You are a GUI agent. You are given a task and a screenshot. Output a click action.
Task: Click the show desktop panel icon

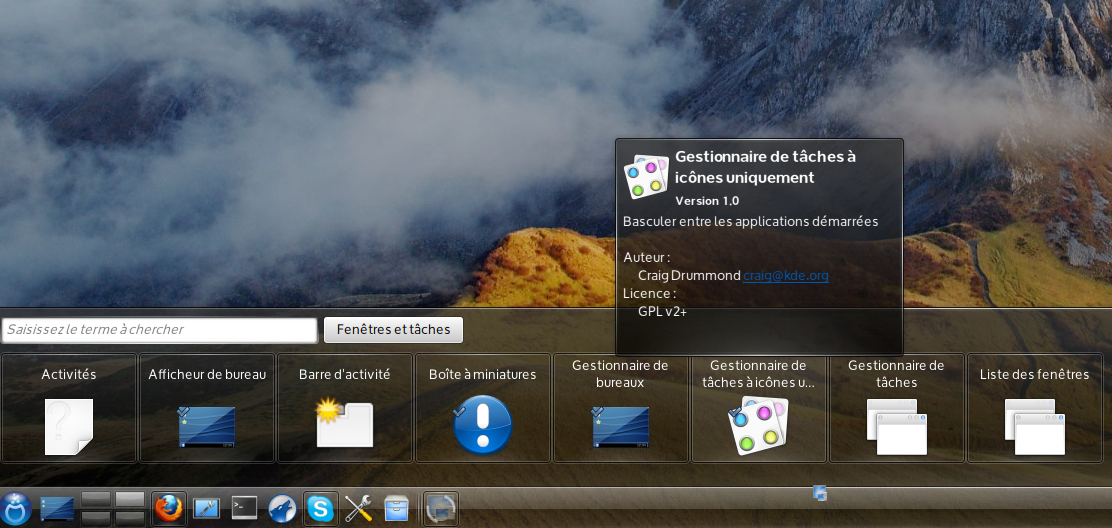tap(57, 509)
